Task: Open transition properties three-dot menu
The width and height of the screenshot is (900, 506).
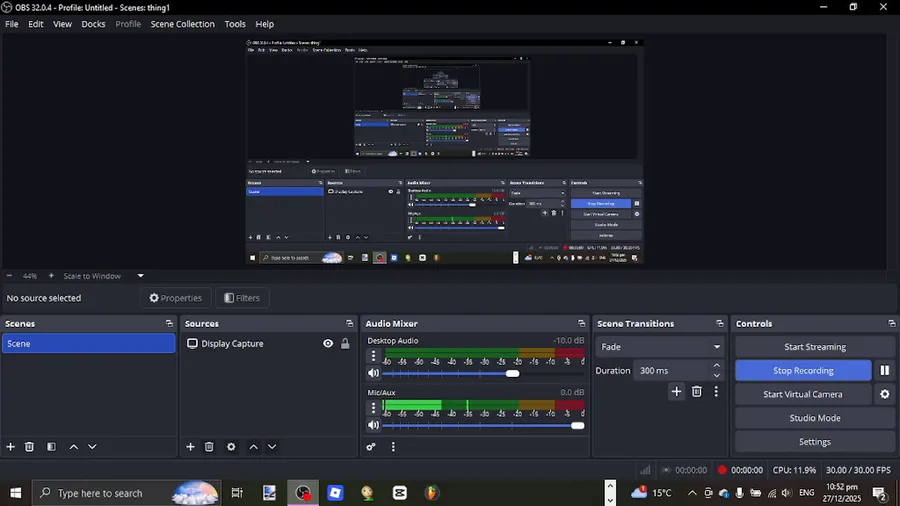Action: pos(716,391)
